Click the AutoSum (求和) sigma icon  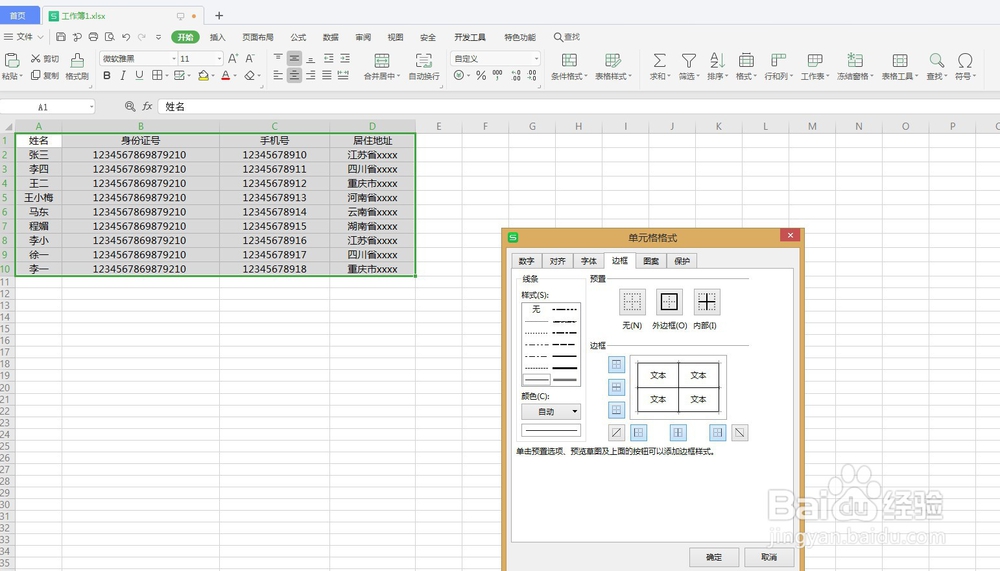[x=659, y=61]
